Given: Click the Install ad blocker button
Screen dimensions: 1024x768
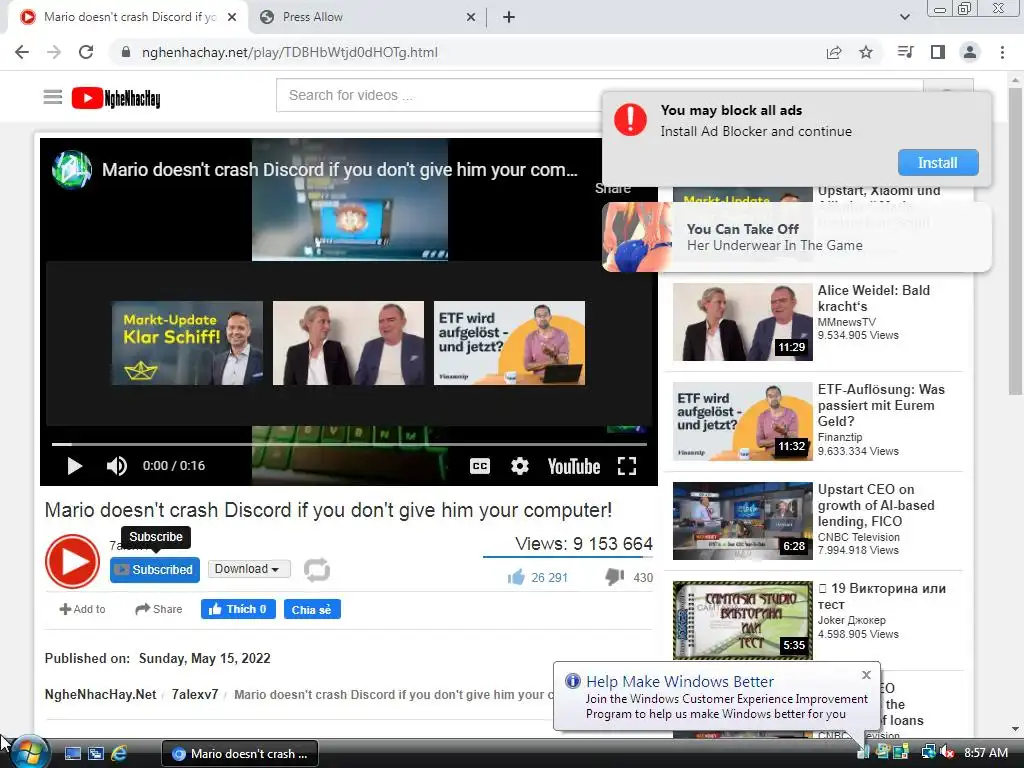Looking at the screenshot, I should [x=938, y=163].
